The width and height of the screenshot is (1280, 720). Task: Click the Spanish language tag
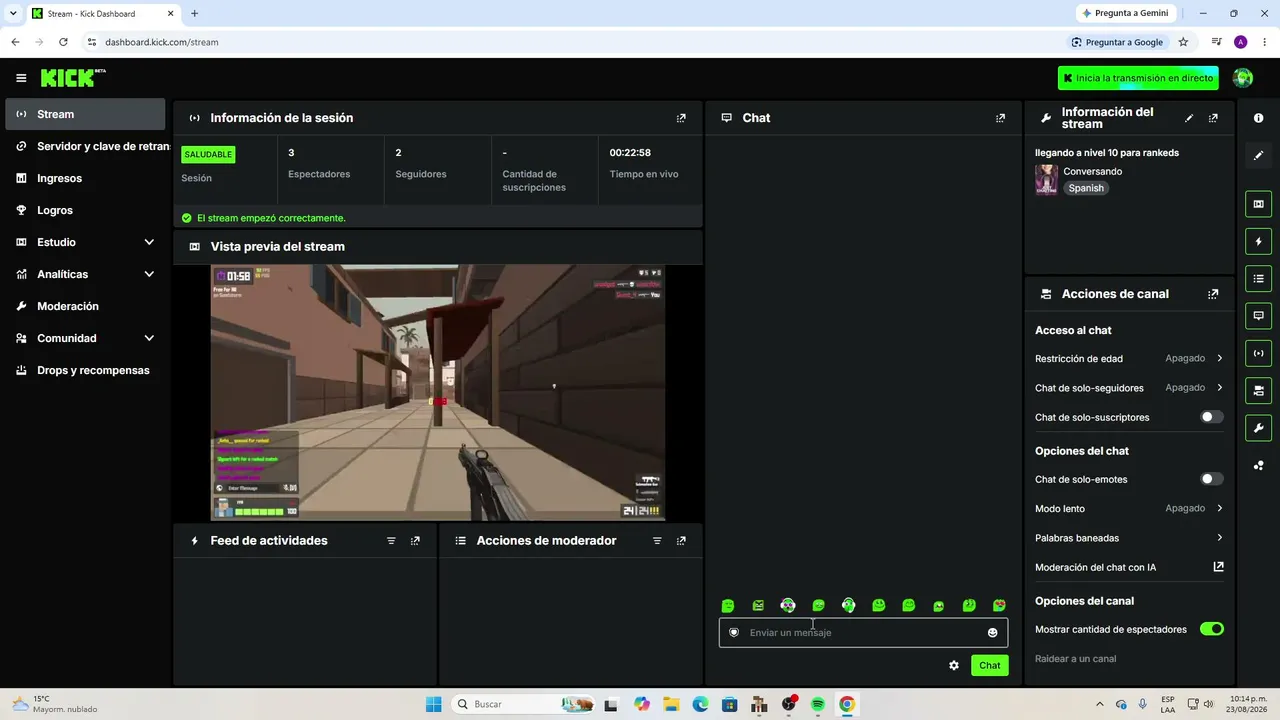(1085, 188)
